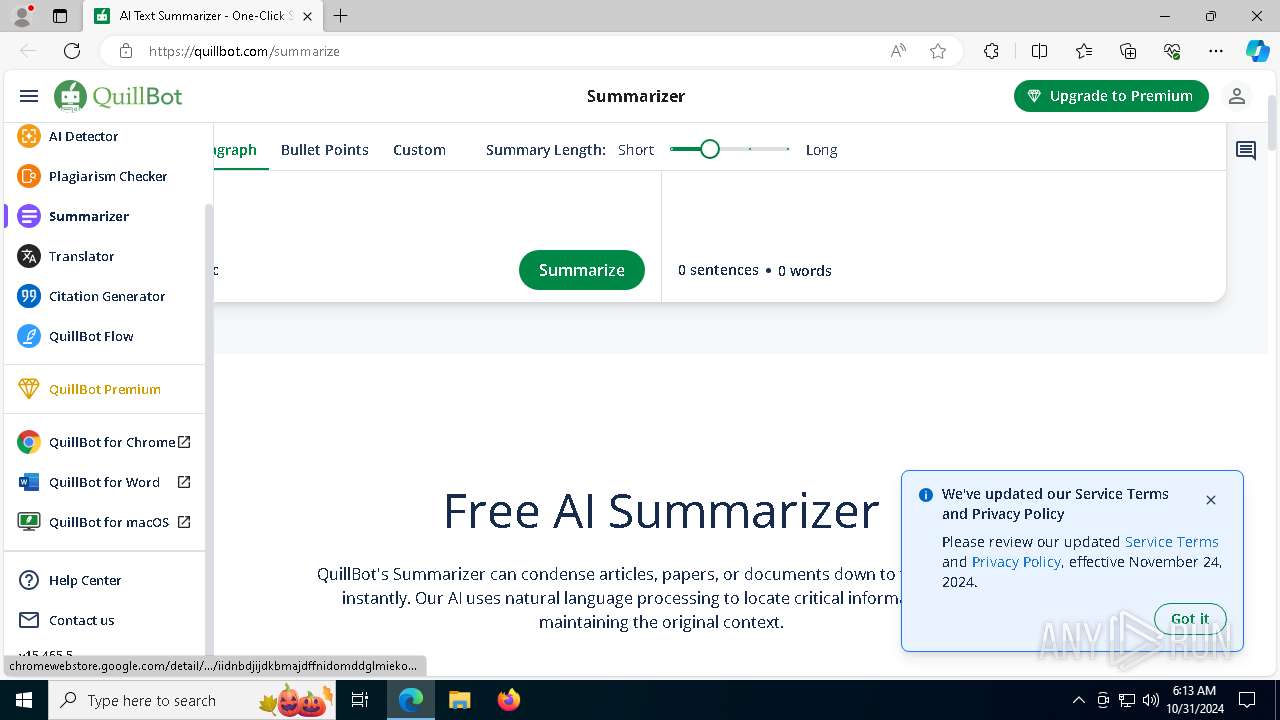This screenshot has width=1280, height=720.
Task: Click the '0 sentences' counter text
Action: (718, 270)
